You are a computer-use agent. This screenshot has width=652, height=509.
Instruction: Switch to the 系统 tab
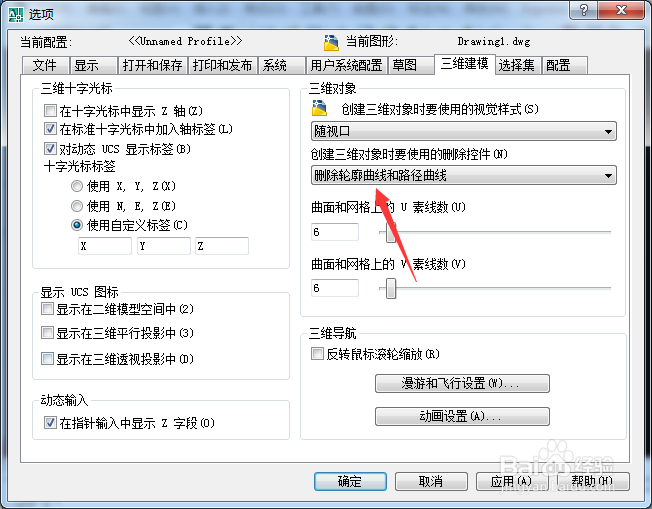[x=282, y=66]
